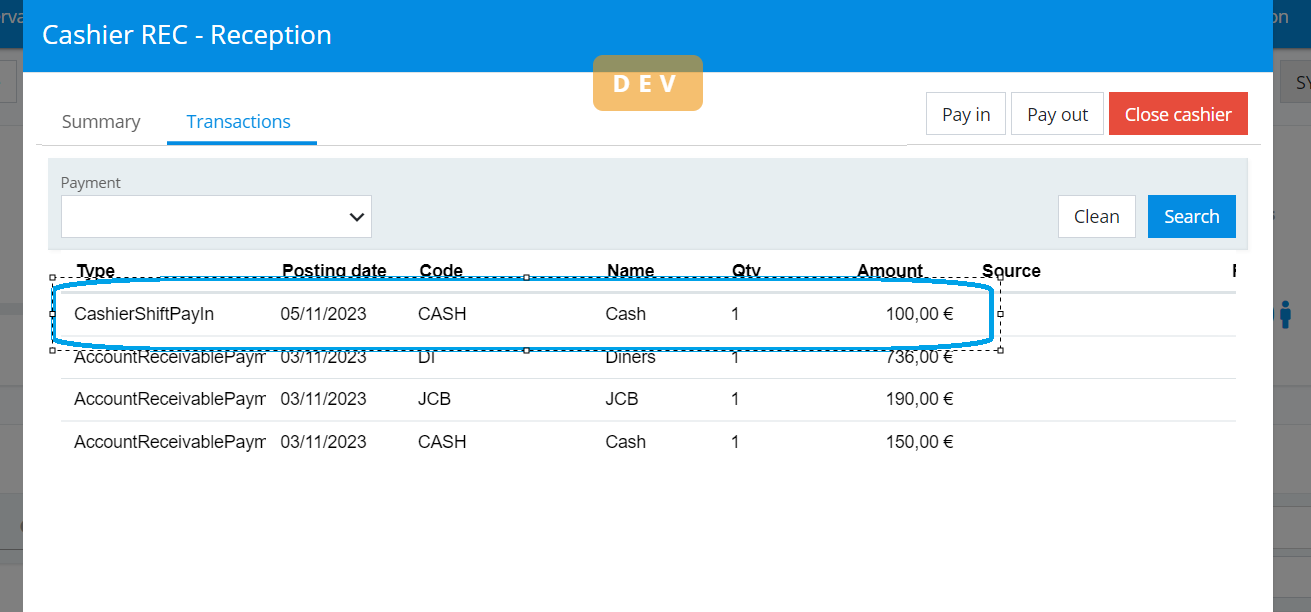The height and width of the screenshot is (612, 1311).
Task: Switch to the Summary tab
Action: point(101,122)
